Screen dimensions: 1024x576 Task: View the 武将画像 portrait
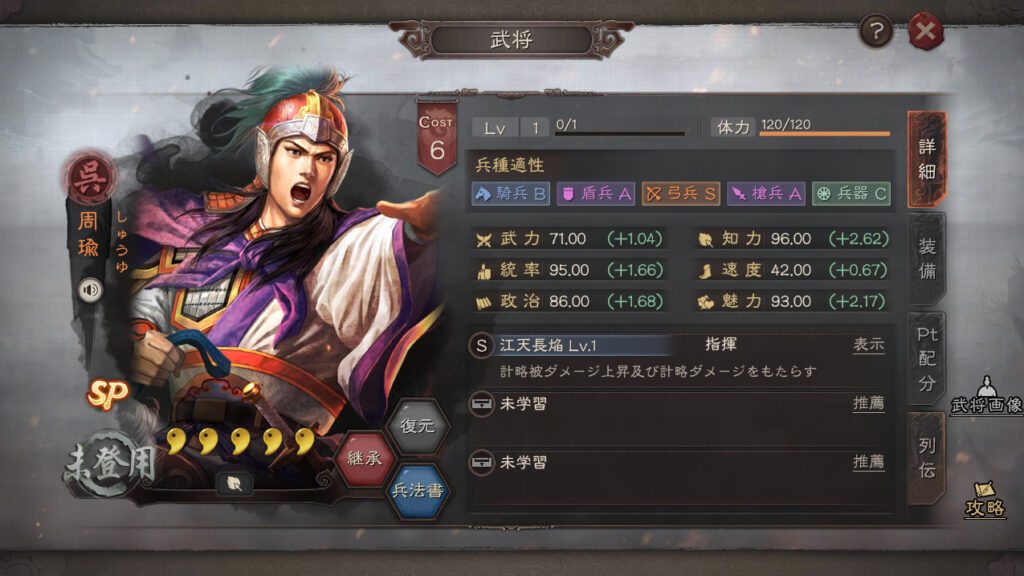point(987,396)
